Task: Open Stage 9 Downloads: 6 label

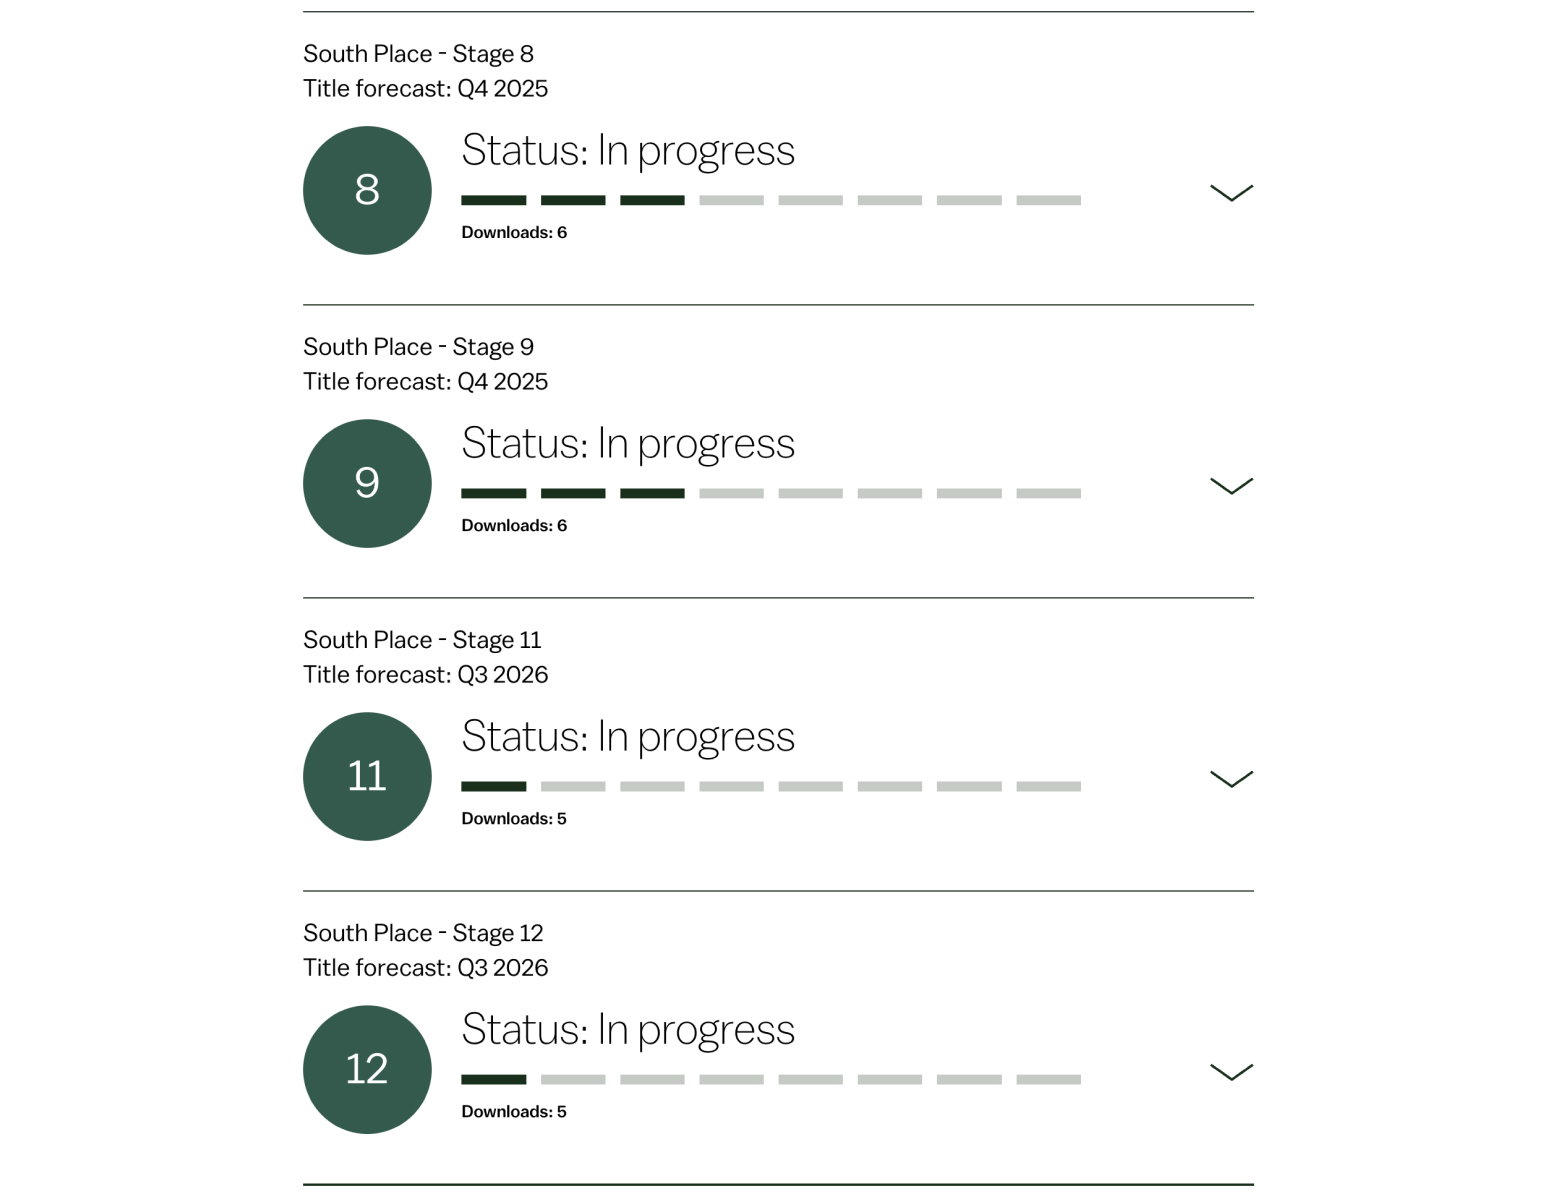Action: tap(514, 525)
